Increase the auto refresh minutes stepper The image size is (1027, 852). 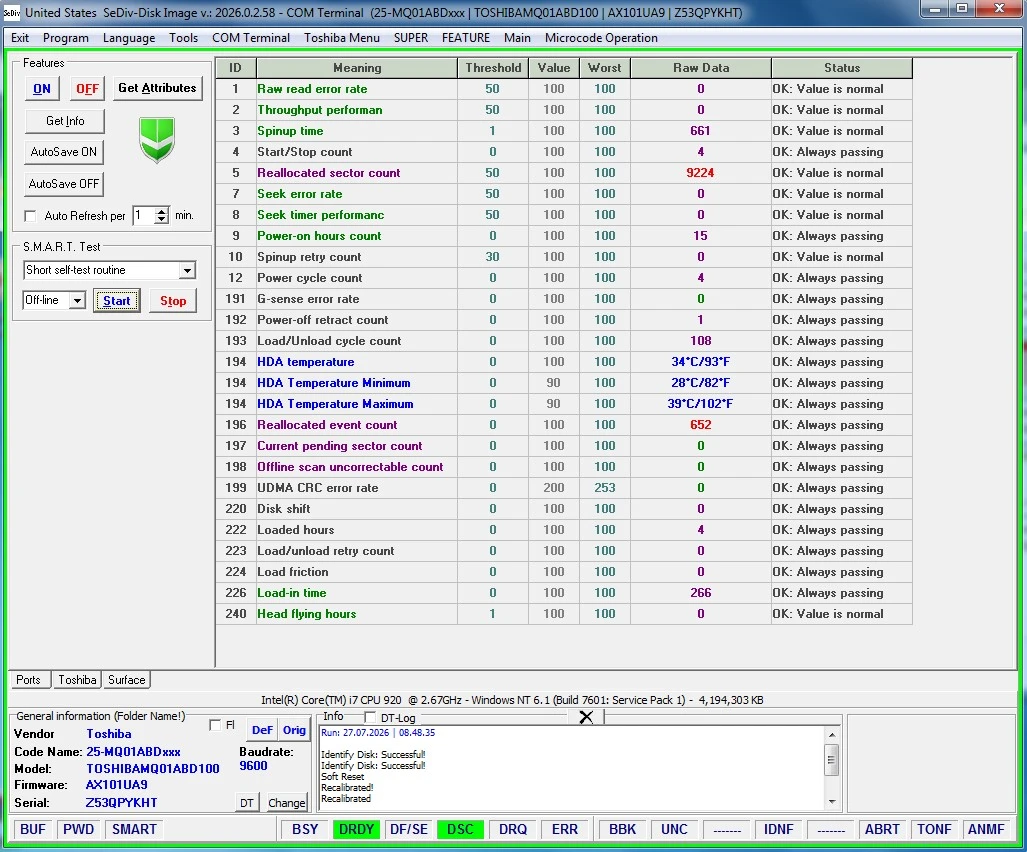click(161, 211)
